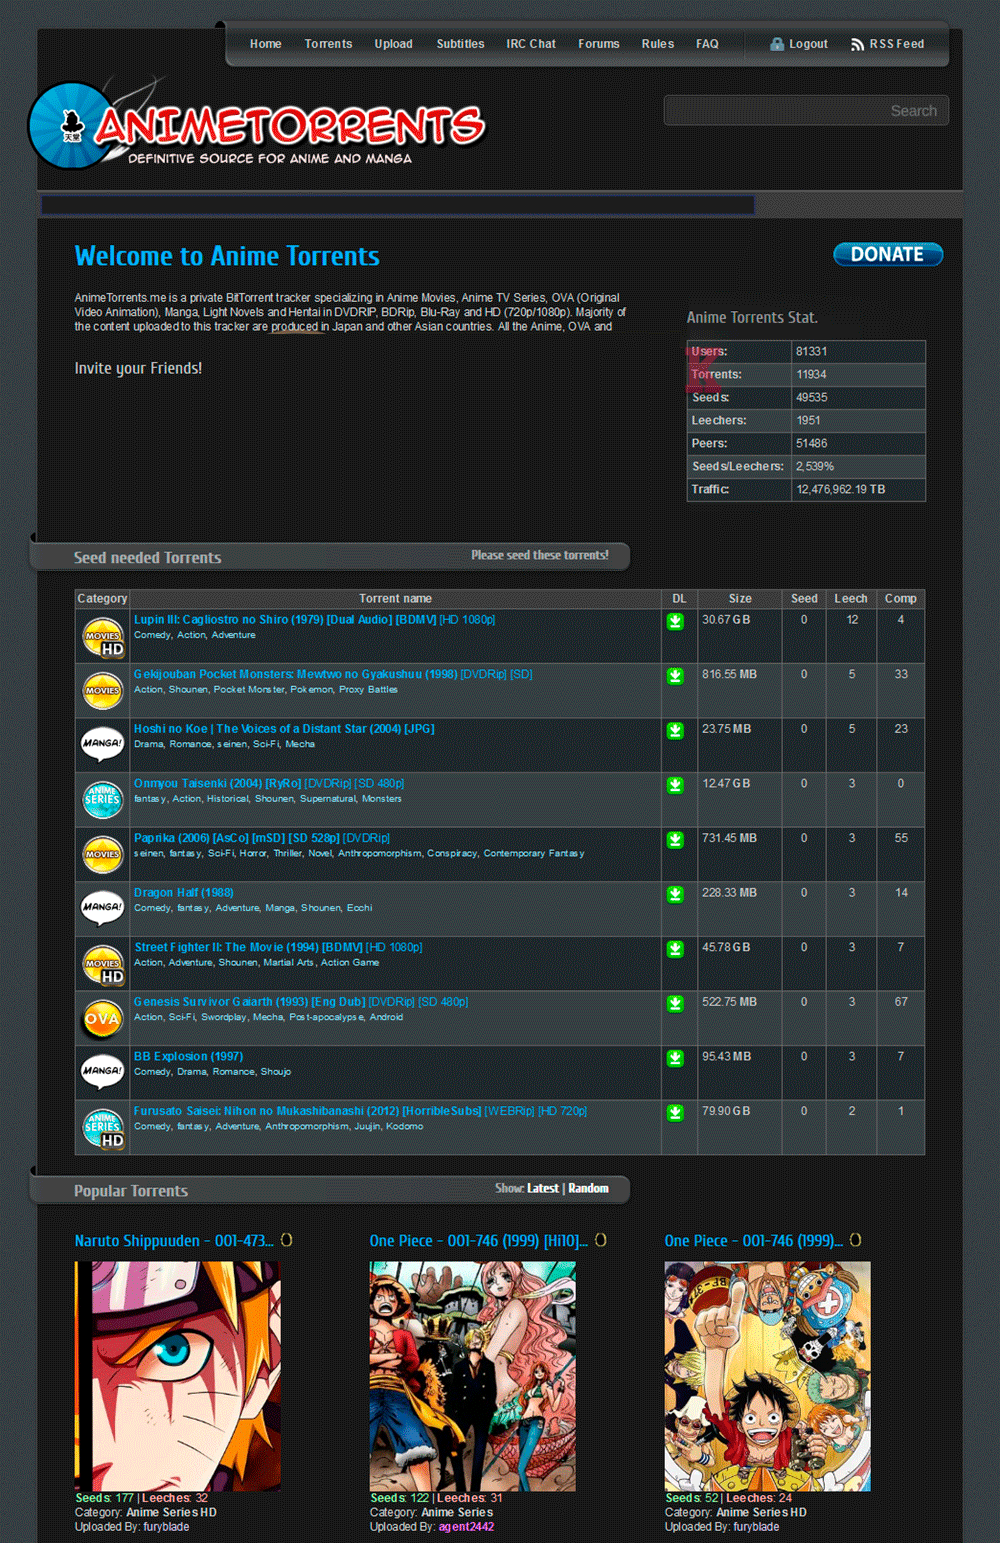Show Random popular torrents
The height and width of the screenshot is (1543, 1000).
[x=588, y=1188]
